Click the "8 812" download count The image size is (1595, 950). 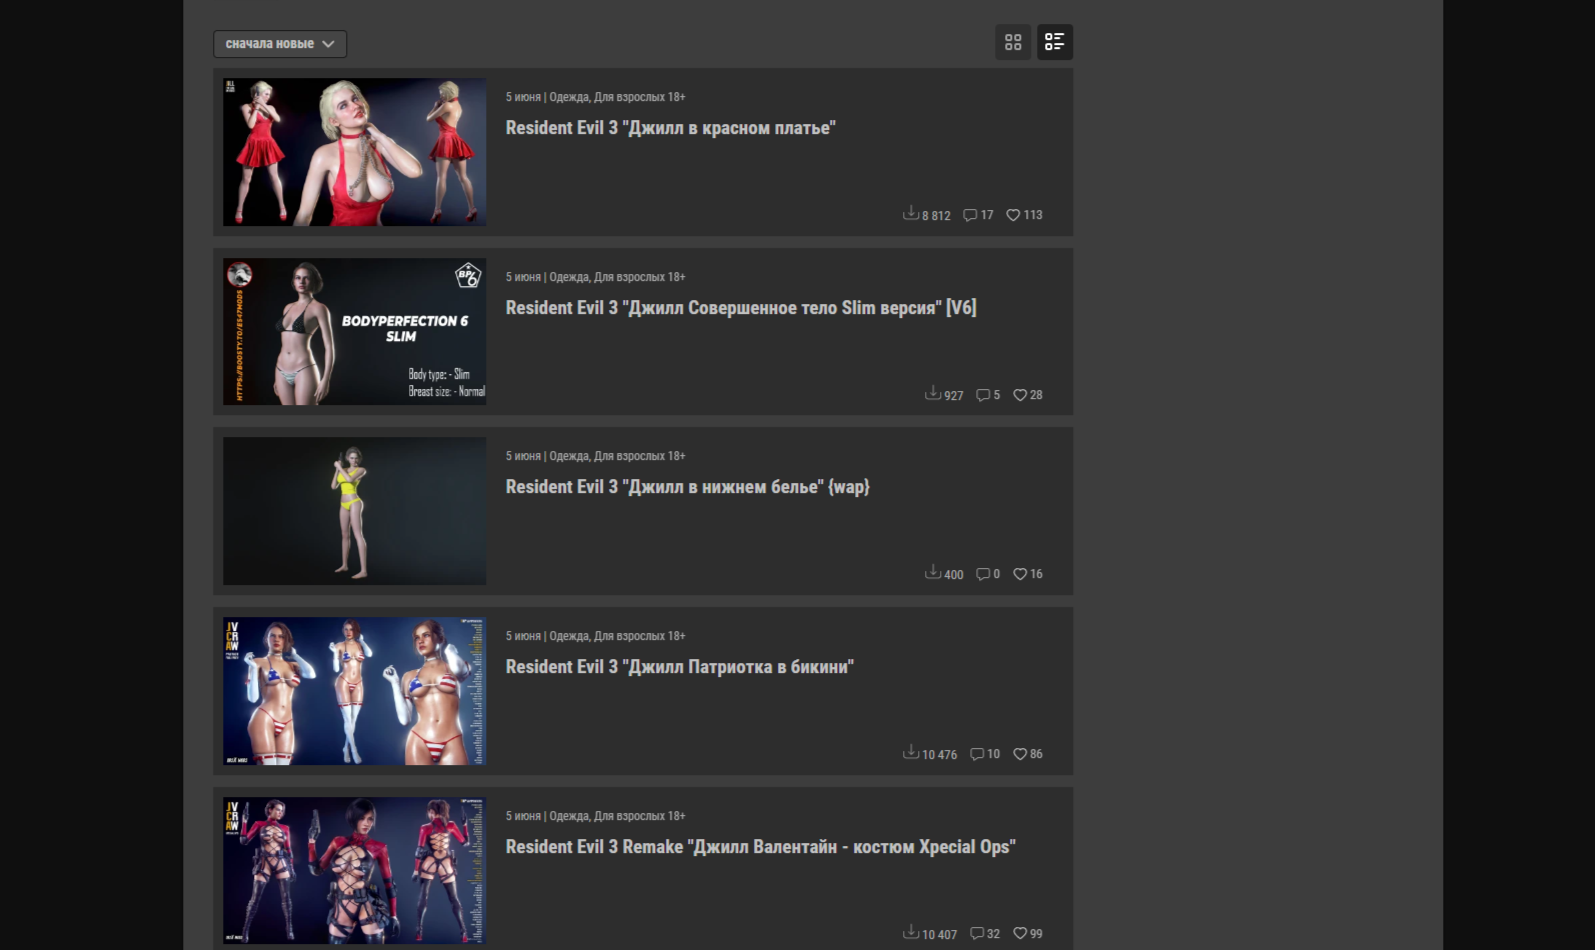[936, 216]
